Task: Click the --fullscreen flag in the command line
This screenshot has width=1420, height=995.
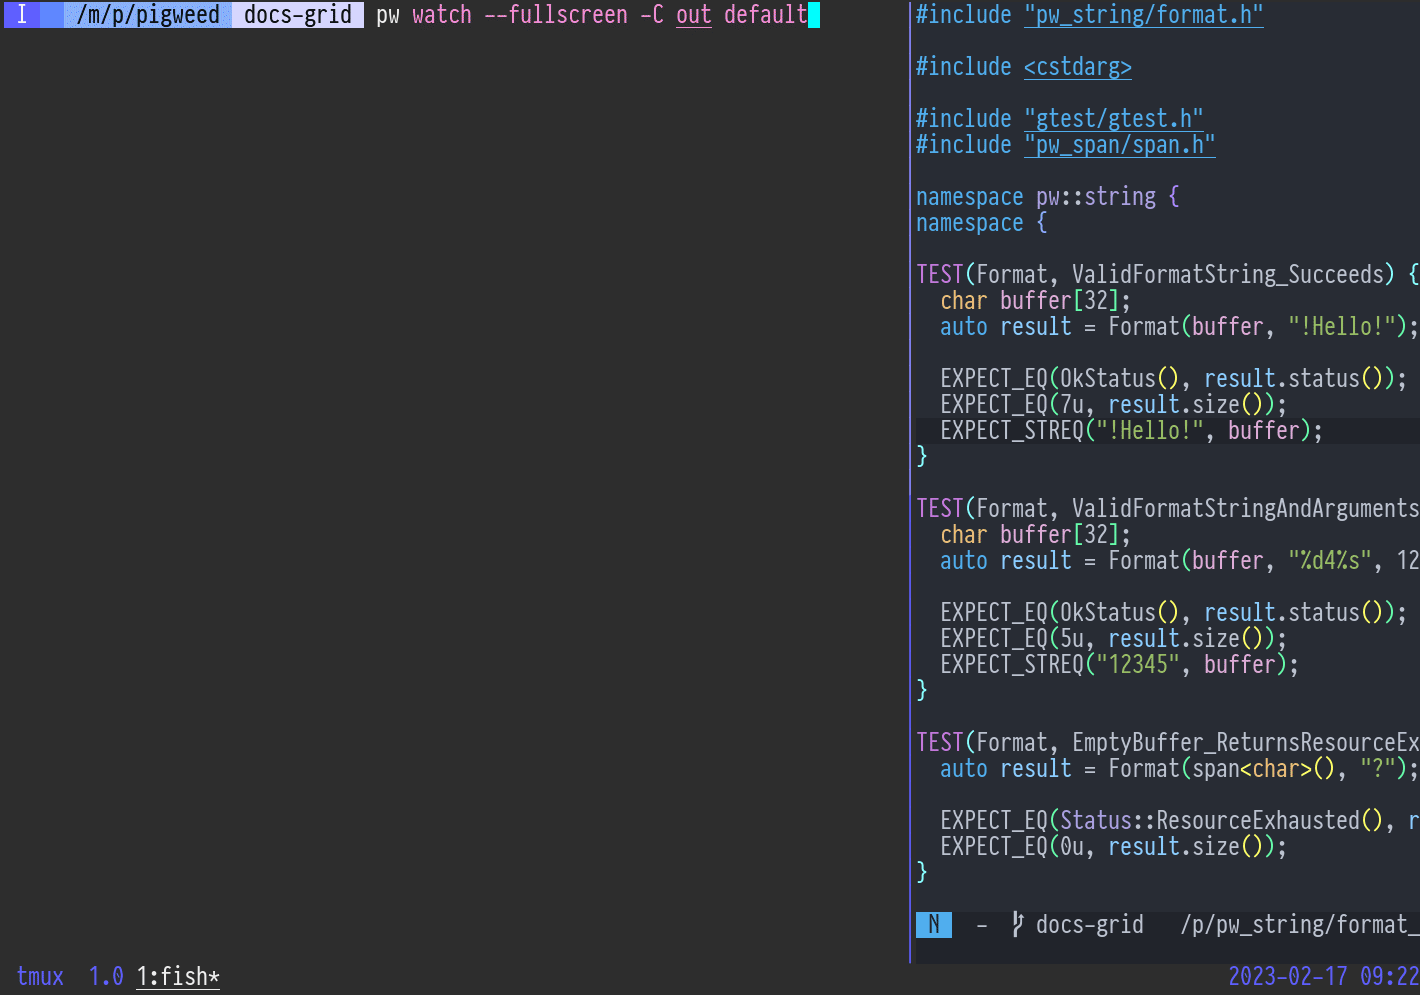Action: pos(555,15)
